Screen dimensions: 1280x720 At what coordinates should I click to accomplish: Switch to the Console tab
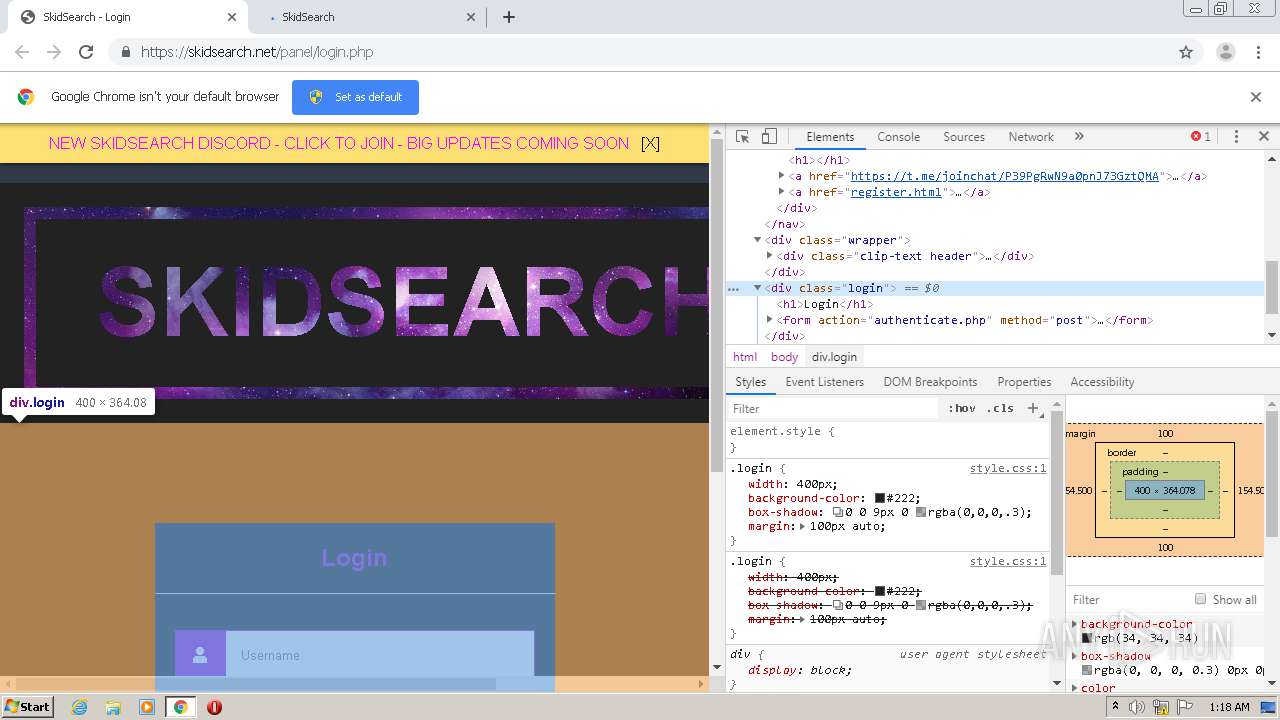[898, 137]
